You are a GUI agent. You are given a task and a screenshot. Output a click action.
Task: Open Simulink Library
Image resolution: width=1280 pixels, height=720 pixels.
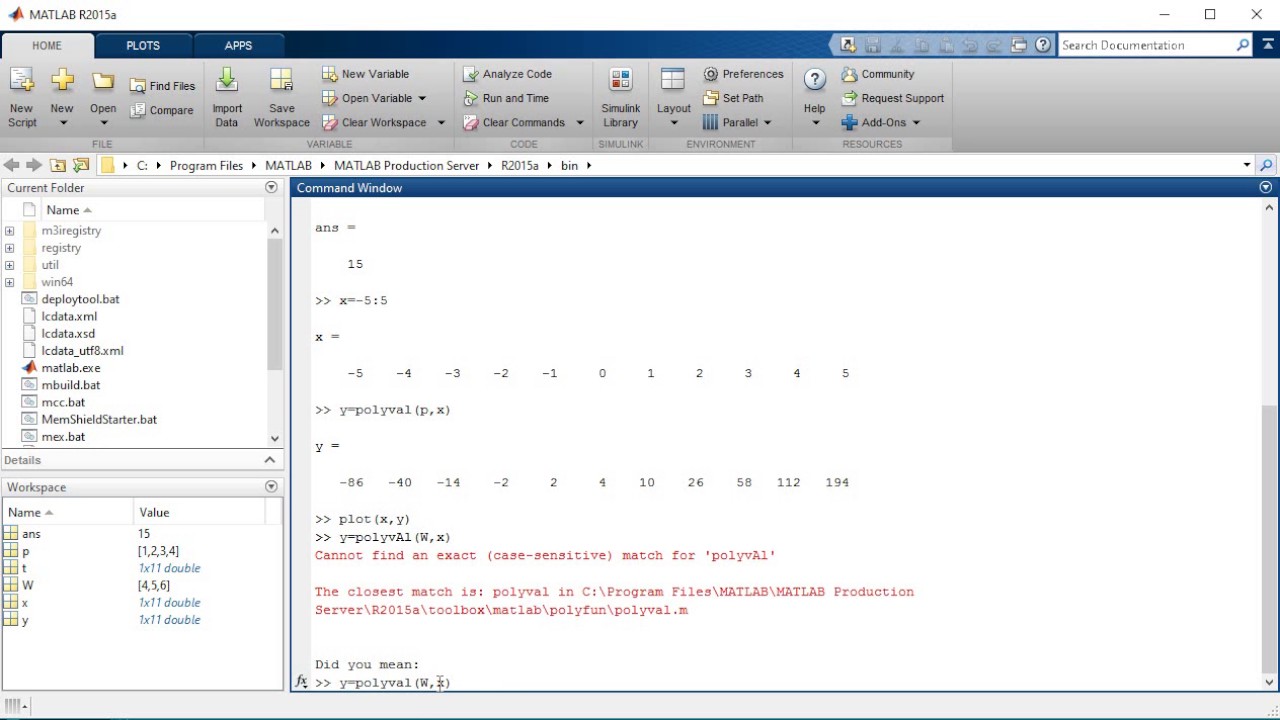click(621, 97)
